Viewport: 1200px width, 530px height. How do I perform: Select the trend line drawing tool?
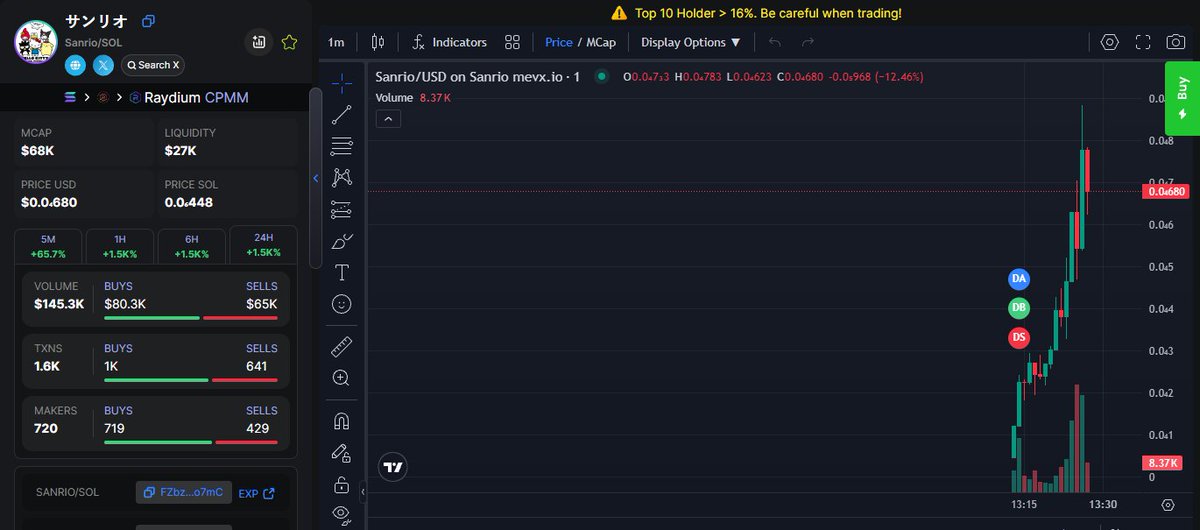point(341,114)
